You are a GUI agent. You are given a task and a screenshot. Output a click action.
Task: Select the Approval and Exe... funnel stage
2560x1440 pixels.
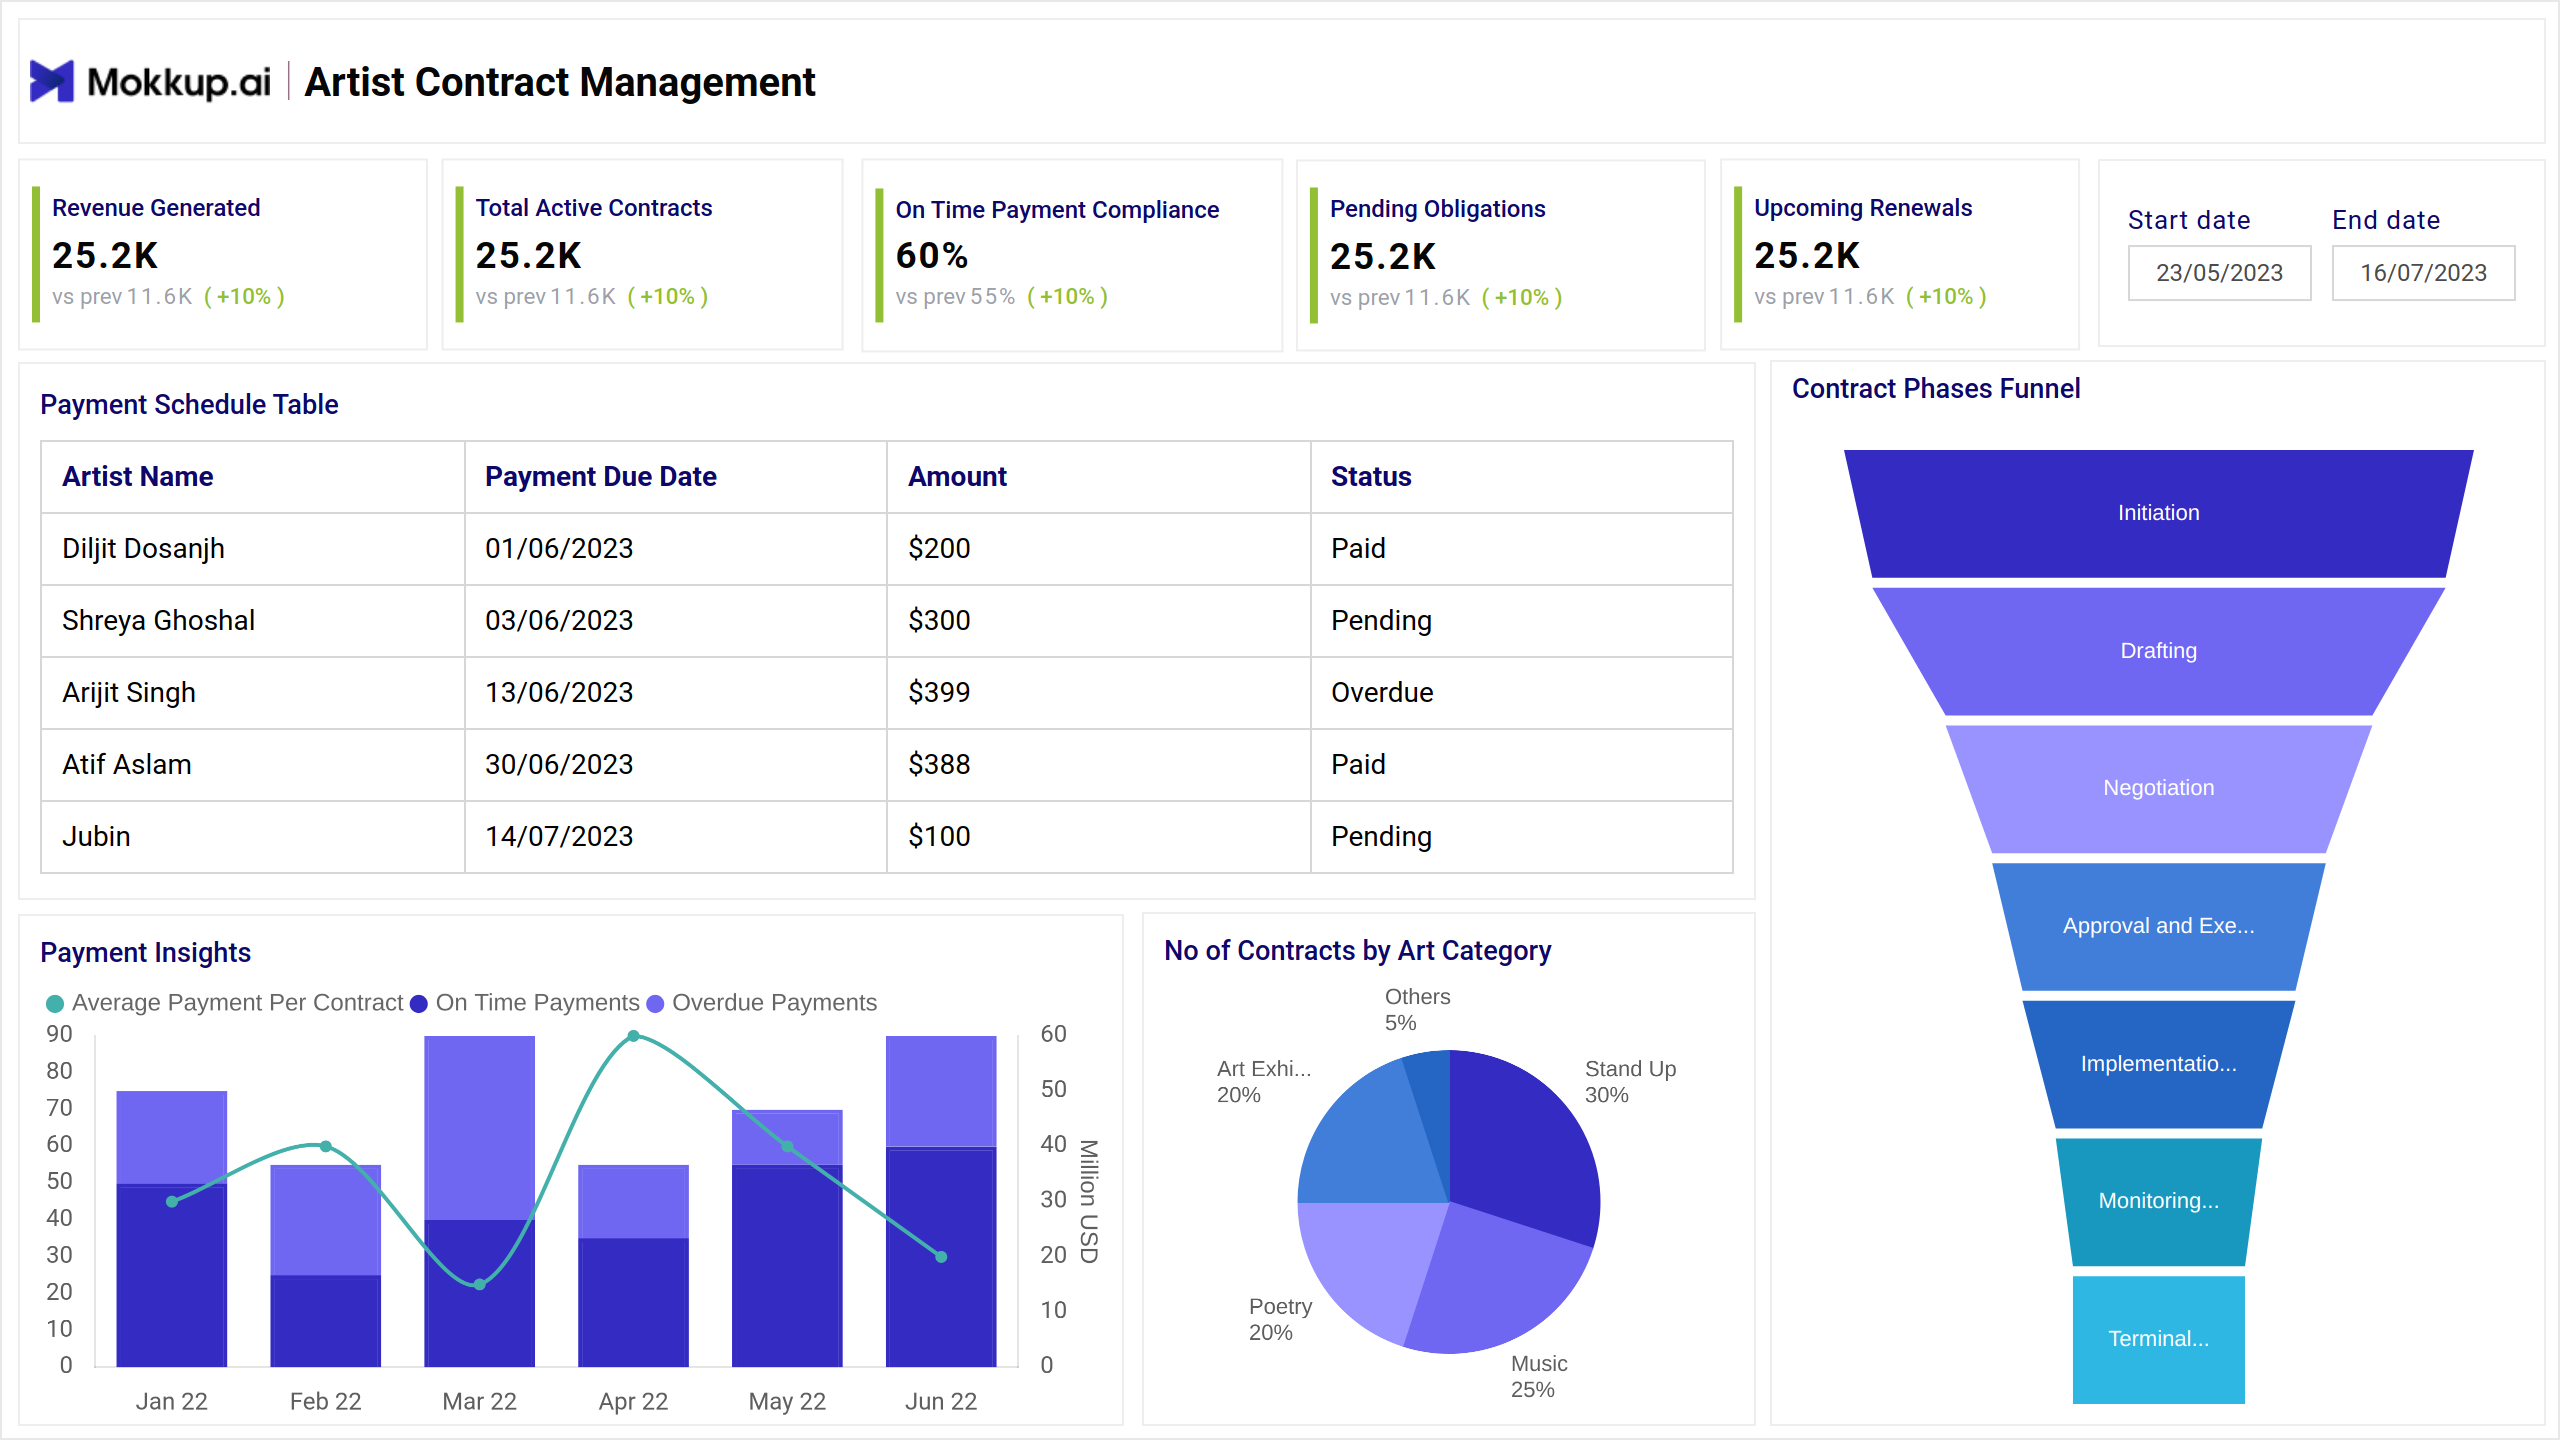tap(2159, 926)
